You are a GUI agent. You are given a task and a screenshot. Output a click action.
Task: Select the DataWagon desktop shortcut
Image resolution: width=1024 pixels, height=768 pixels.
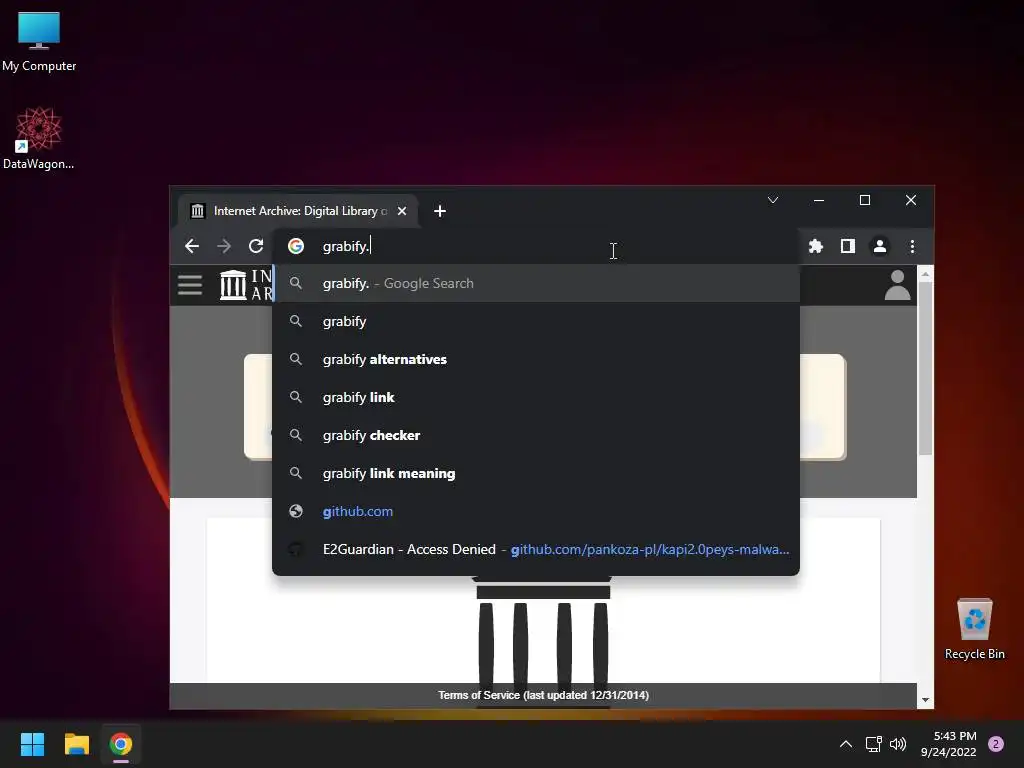39,138
